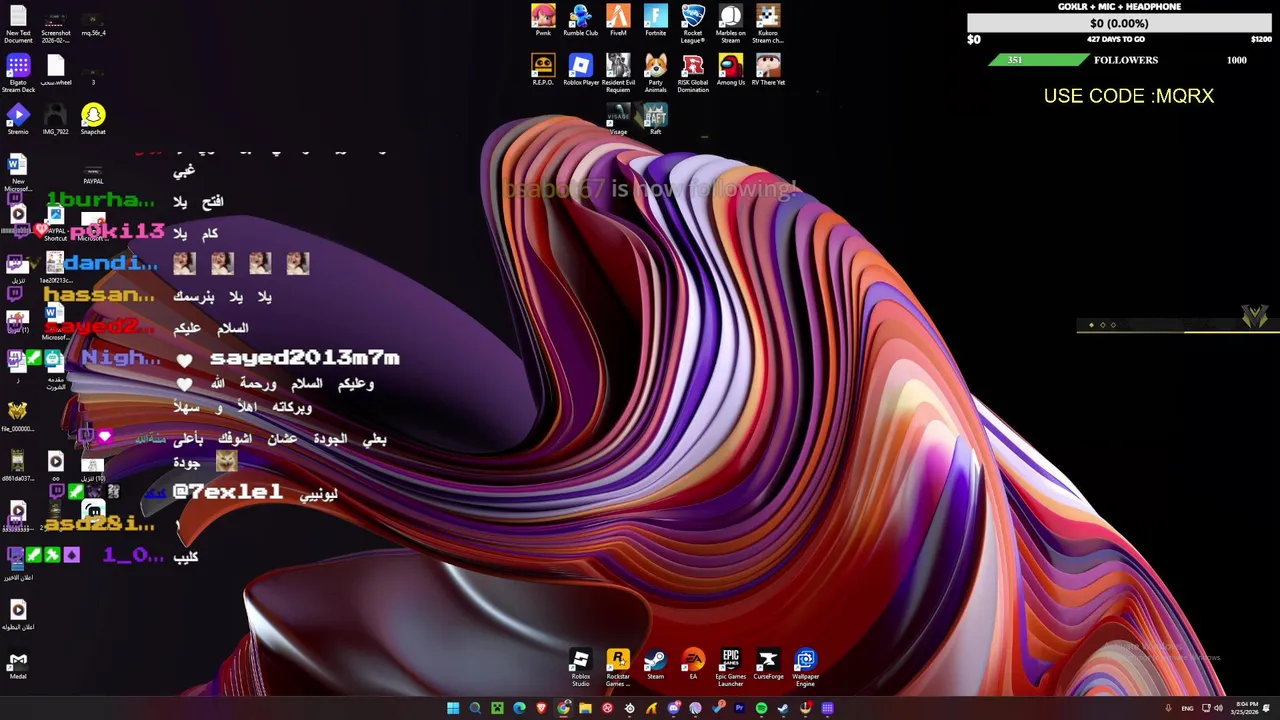Viewport: 1280px width, 720px height.
Task: Select the CurseForge desktop icon
Action: coord(768,665)
